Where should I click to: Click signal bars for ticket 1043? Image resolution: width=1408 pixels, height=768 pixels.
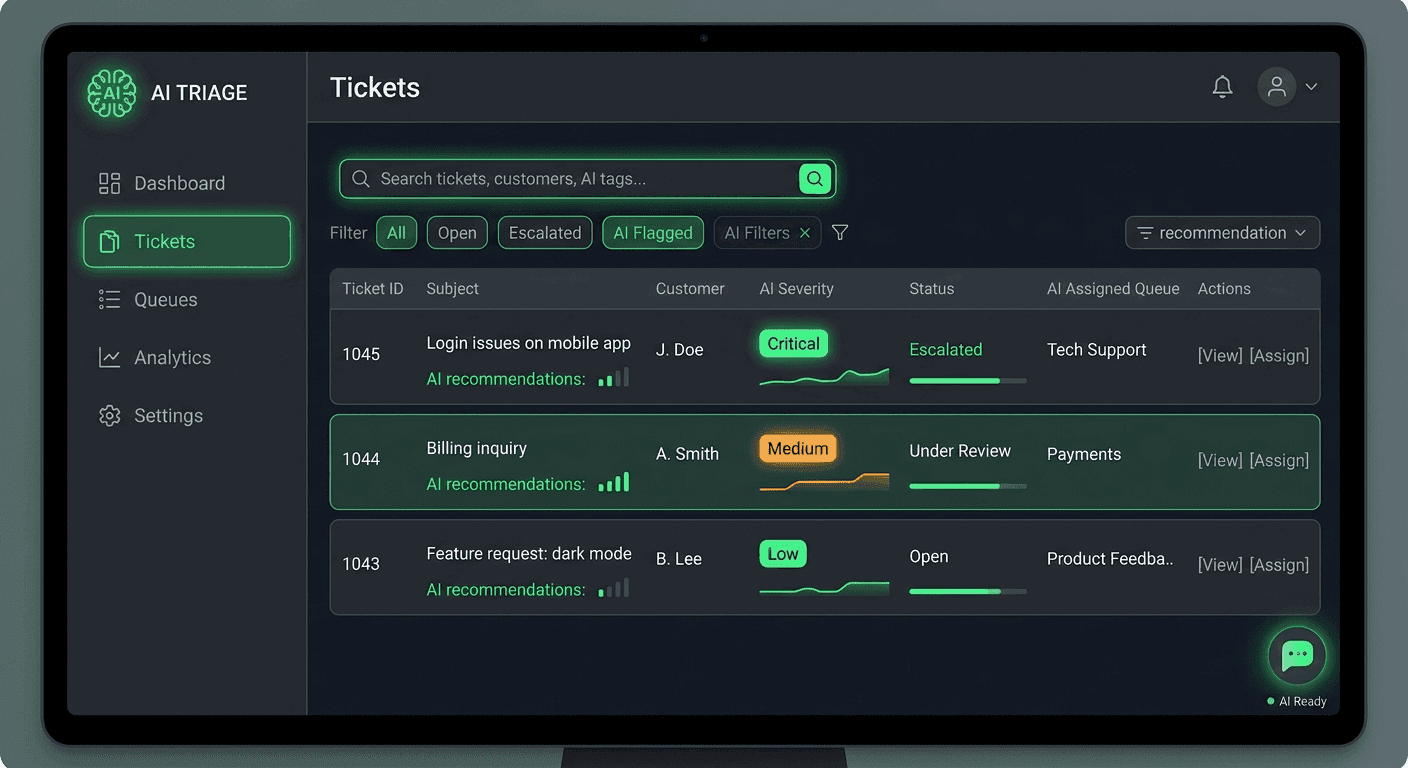tap(614, 588)
